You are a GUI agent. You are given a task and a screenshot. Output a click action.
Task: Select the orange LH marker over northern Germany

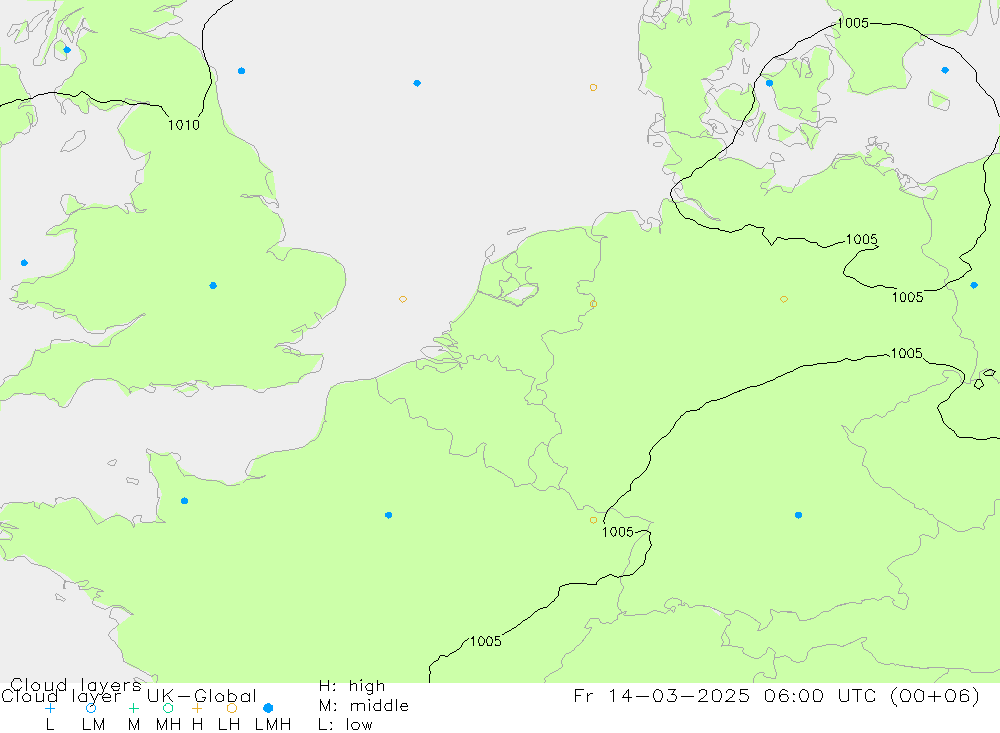tap(784, 299)
